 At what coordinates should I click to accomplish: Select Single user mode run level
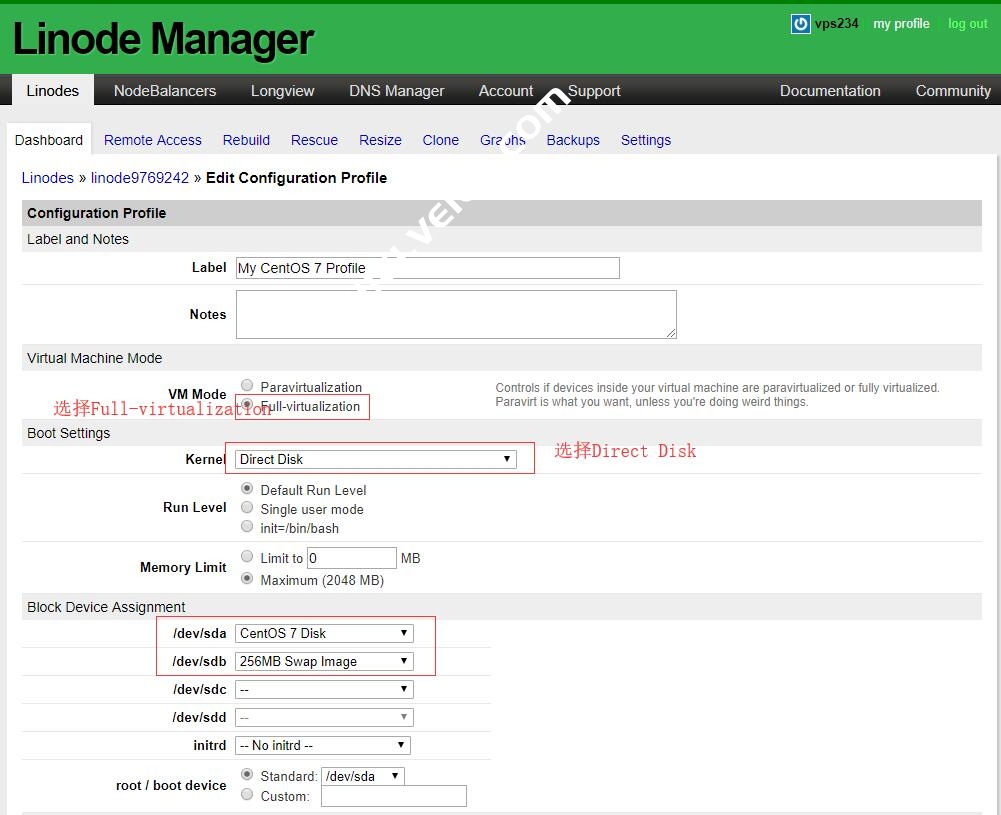click(247, 507)
